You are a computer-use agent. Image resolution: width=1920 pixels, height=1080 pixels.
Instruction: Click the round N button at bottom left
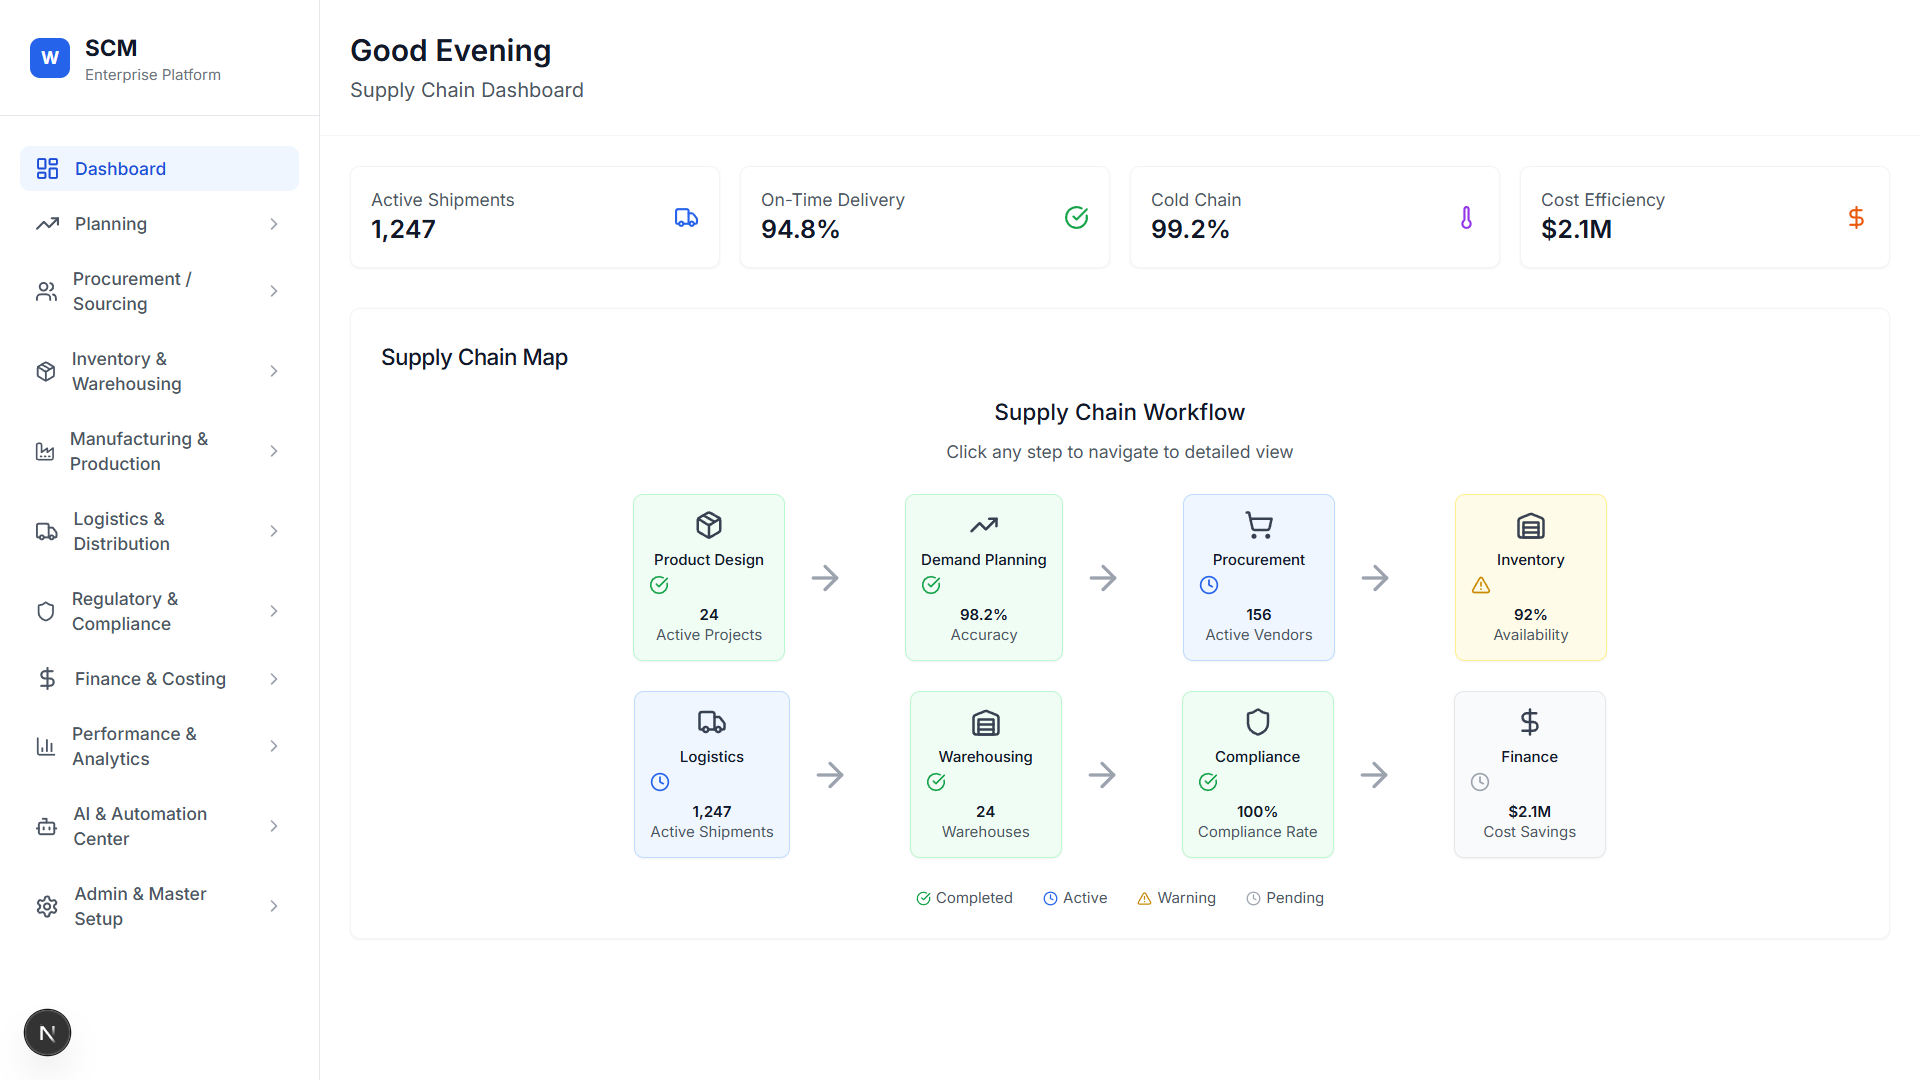click(47, 1033)
